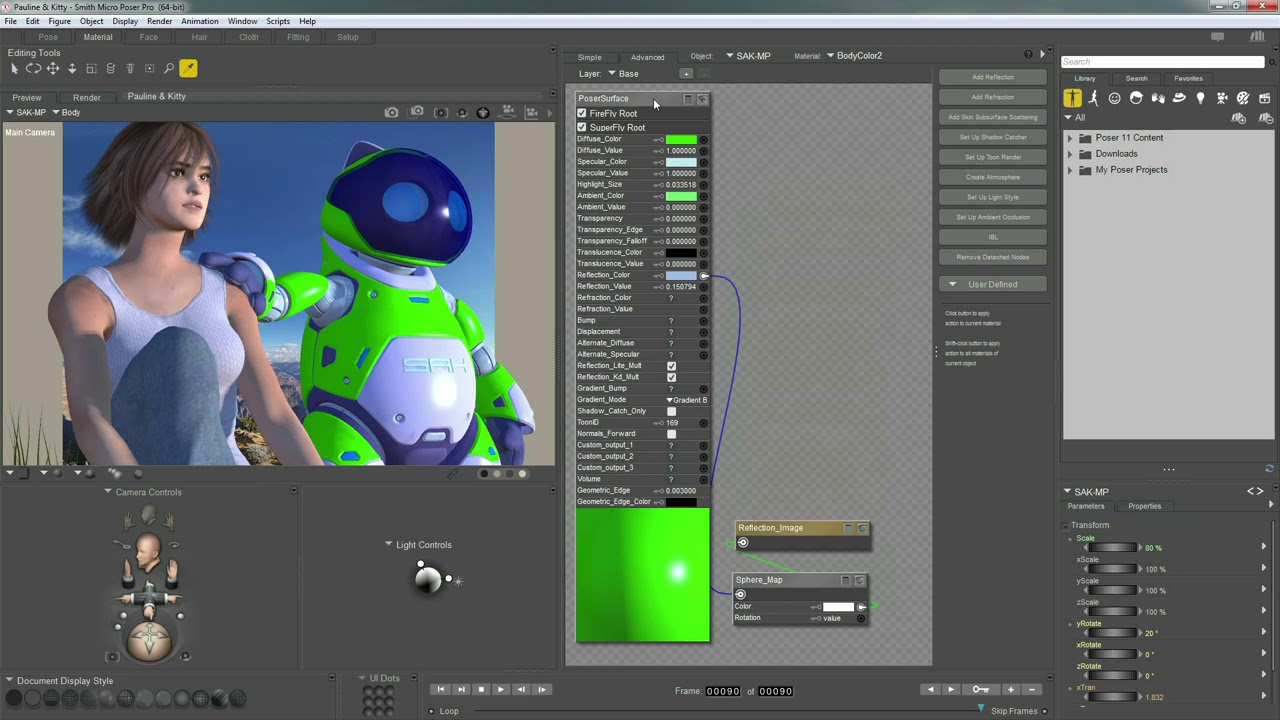Switch to the Pose room tab

click(48, 37)
